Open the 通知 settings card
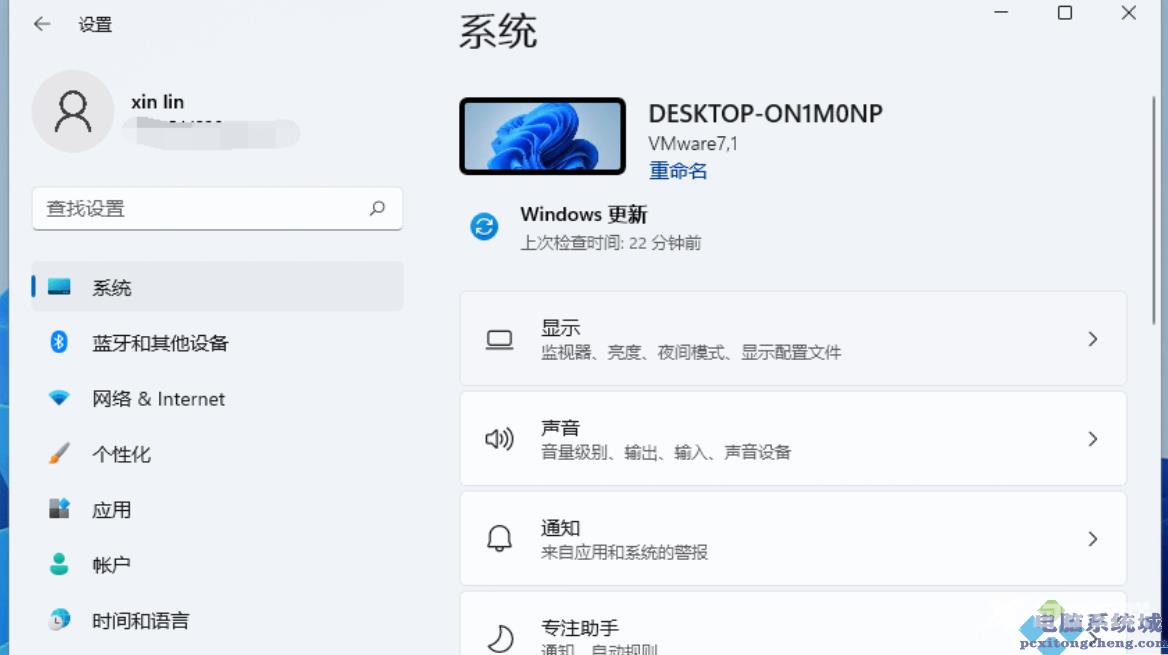Image resolution: width=1168 pixels, height=655 pixels. (x=793, y=538)
